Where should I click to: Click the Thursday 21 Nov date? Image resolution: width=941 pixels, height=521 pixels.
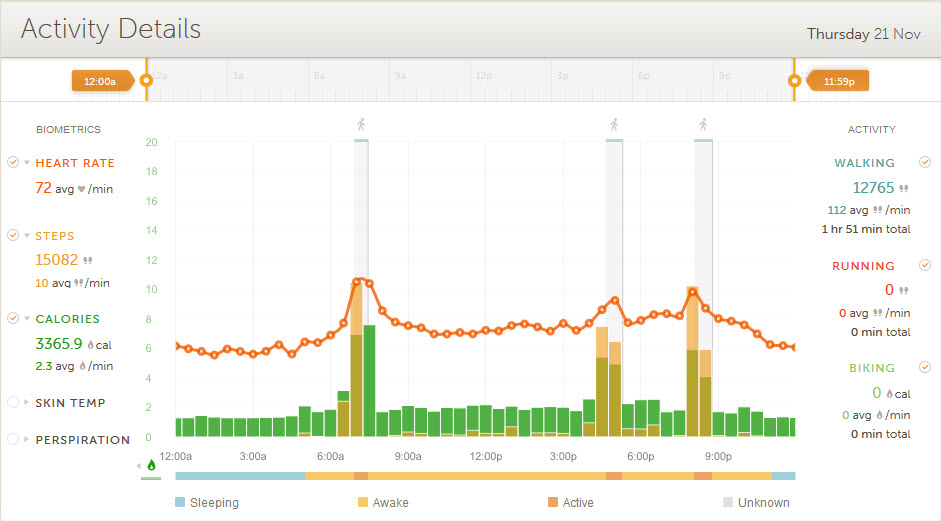(863, 34)
